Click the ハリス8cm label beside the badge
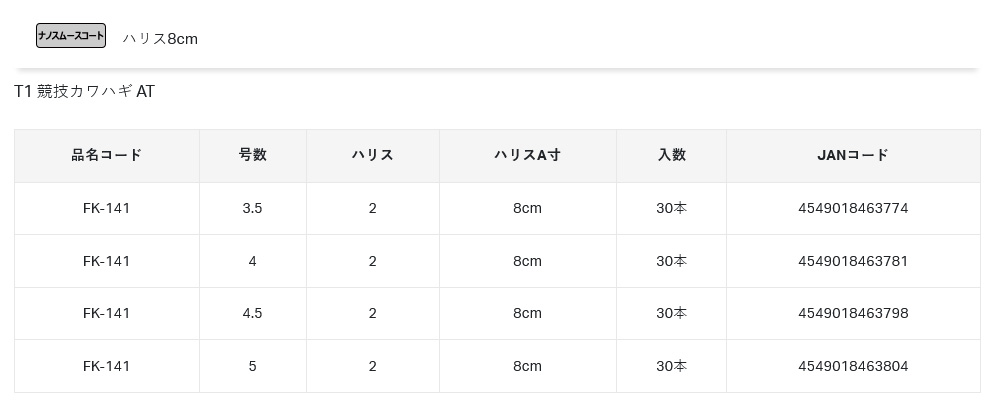 pyautogui.click(x=160, y=39)
